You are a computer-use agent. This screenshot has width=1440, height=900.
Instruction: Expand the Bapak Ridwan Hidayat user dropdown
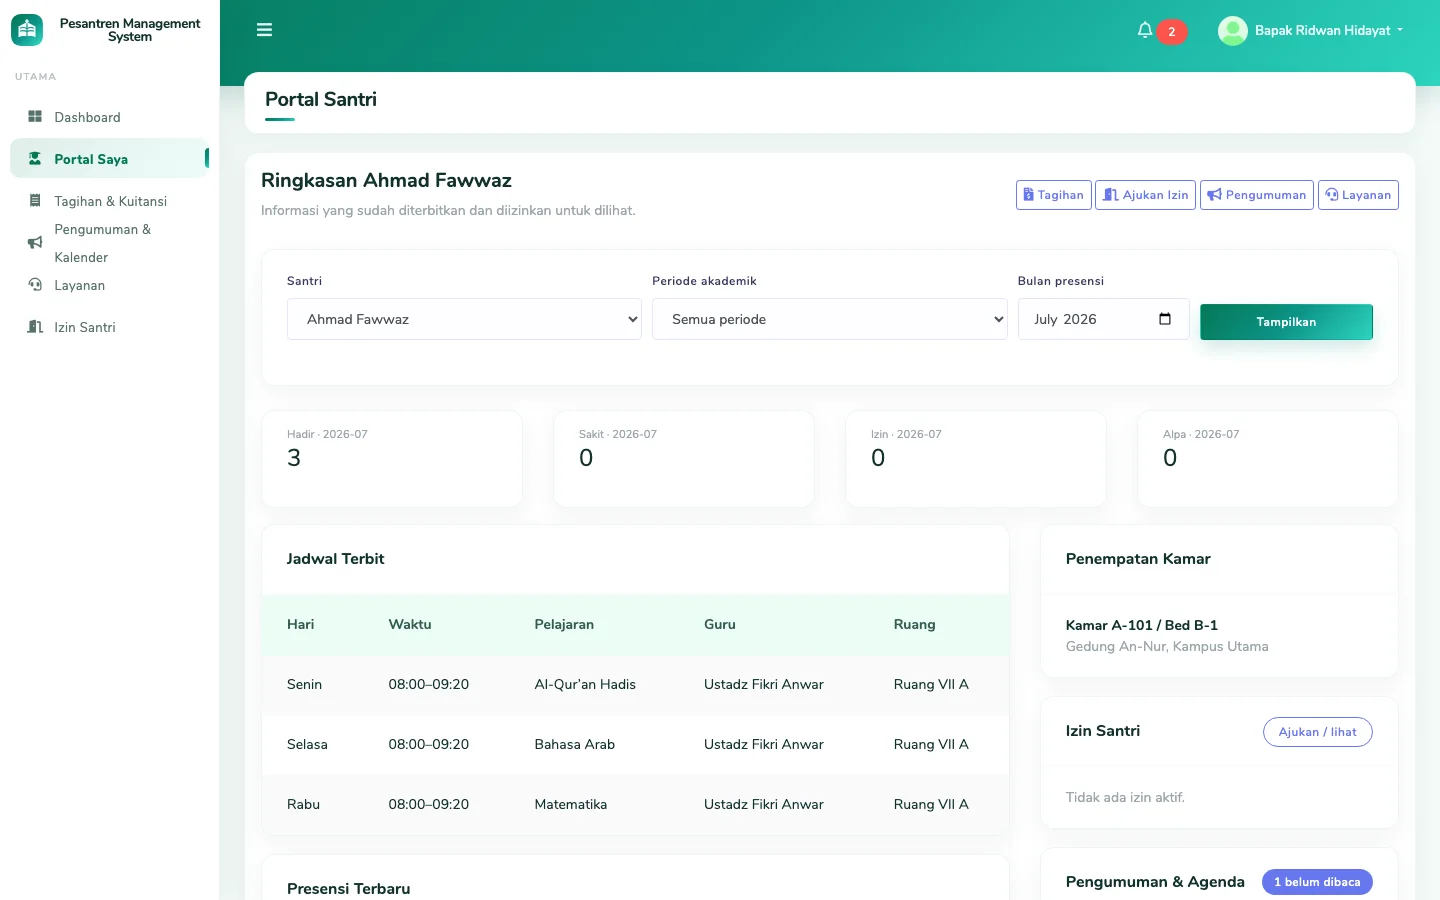(x=1311, y=31)
